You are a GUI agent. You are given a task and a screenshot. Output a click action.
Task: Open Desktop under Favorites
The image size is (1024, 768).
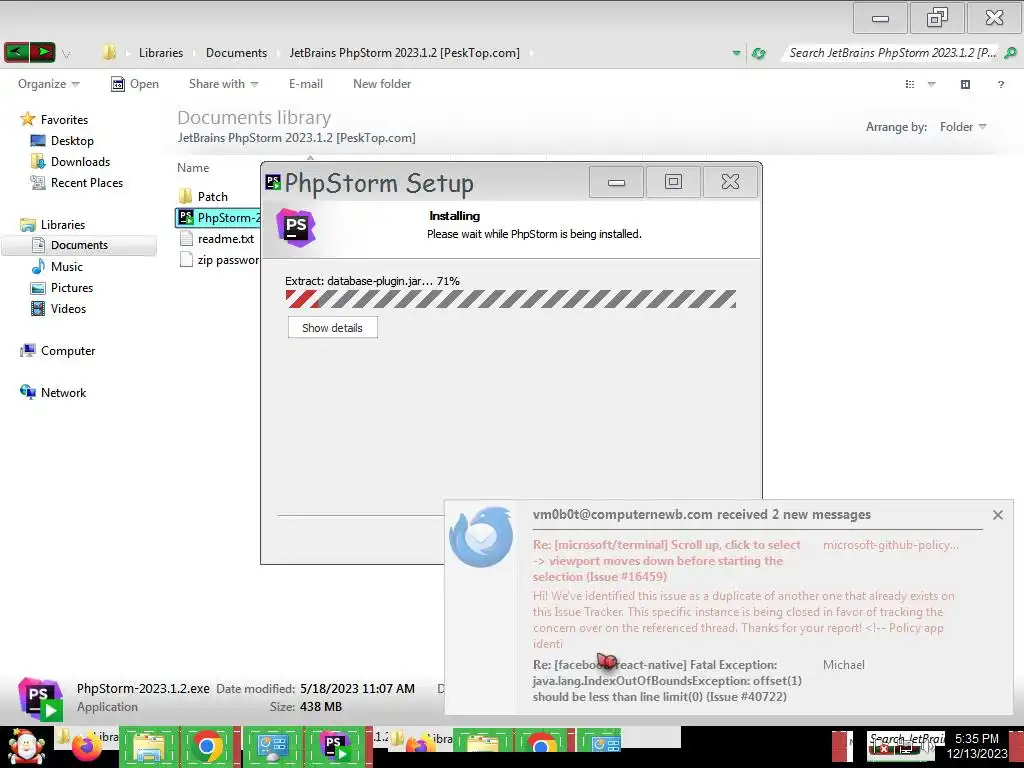63,140
